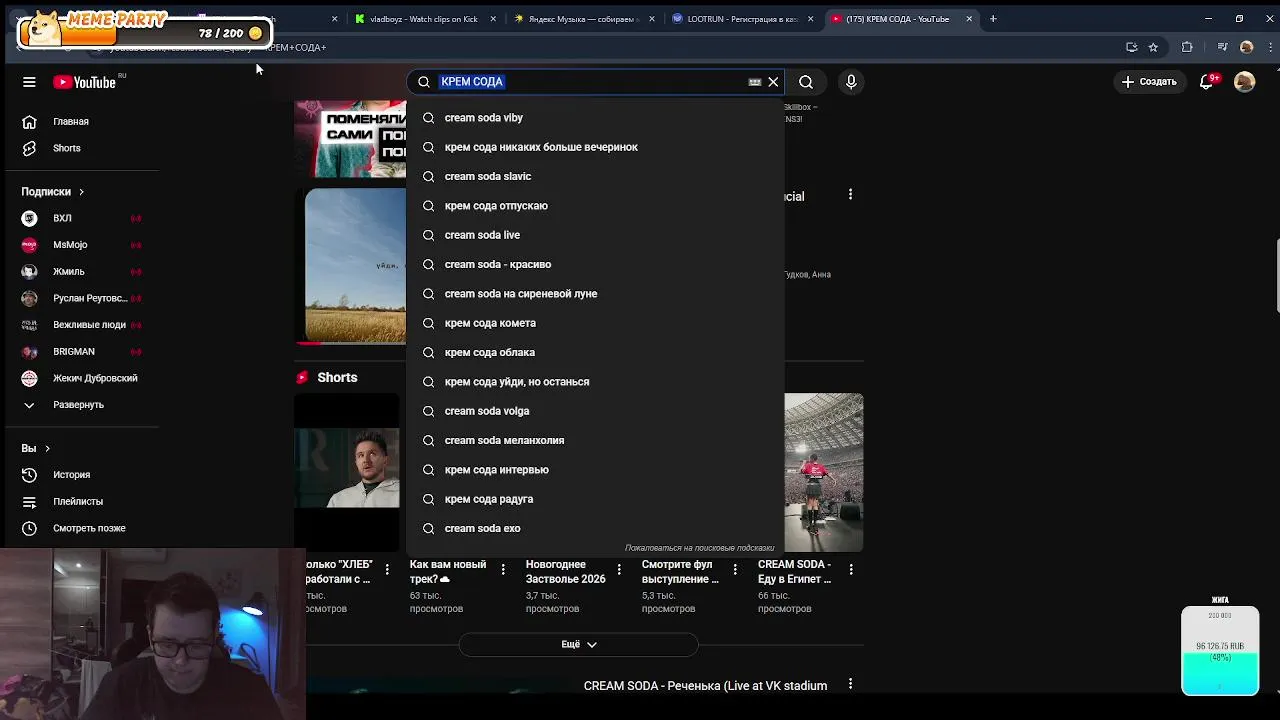The height and width of the screenshot is (720, 1280).
Task: Close the Яндекс Музыка tab
Action: point(652,19)
